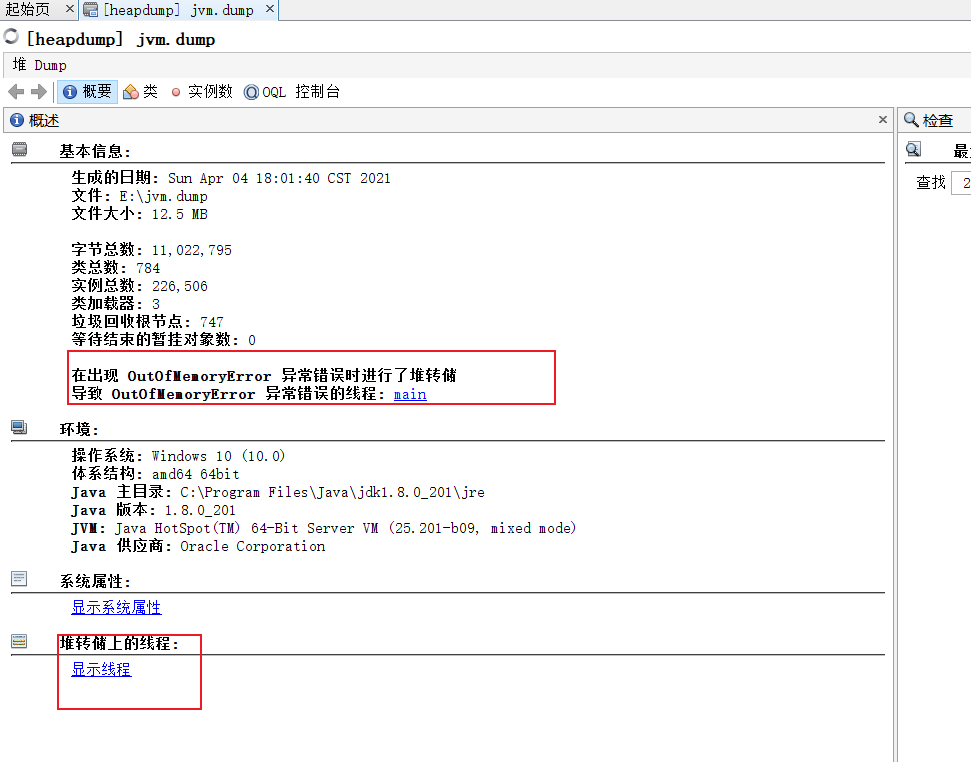The width and height of the screenshot is (971, 762).
Task: Click the JVM HotSpot 64-Bit Server VM text
Action: point(346,528)
